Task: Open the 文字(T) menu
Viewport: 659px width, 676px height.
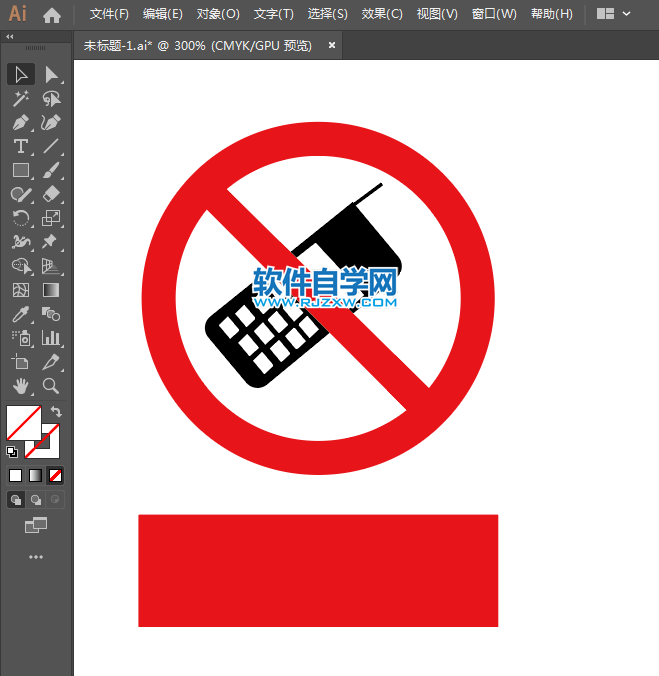Action: pos(274,14)
